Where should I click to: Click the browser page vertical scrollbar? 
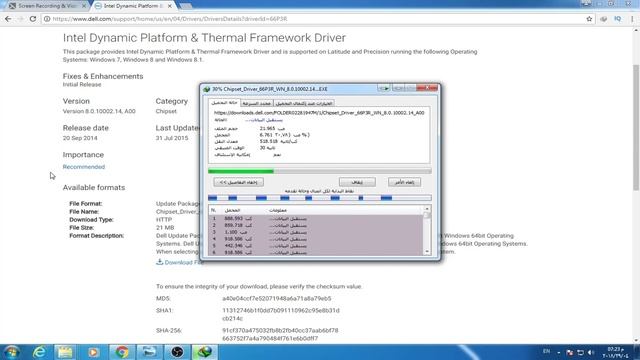pyautogui.click(x=636, y=127)
